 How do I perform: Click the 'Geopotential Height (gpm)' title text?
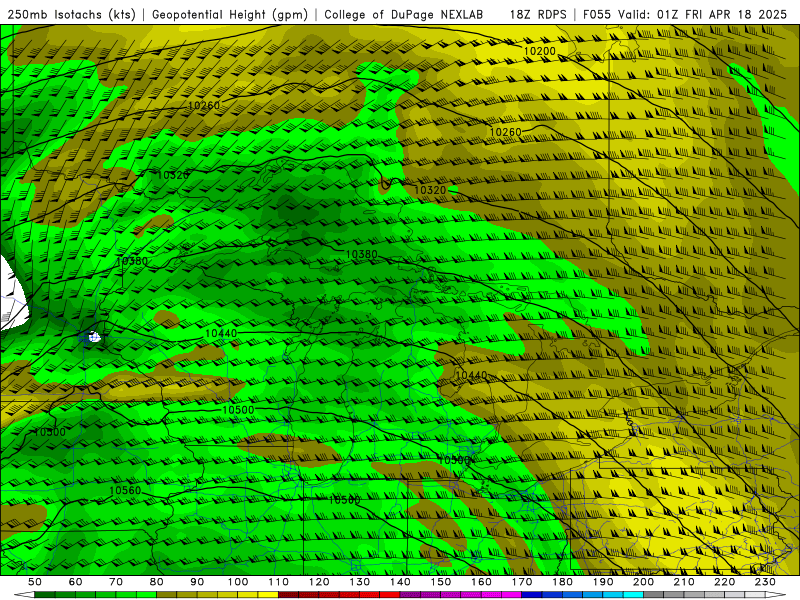tap(230, 14)
